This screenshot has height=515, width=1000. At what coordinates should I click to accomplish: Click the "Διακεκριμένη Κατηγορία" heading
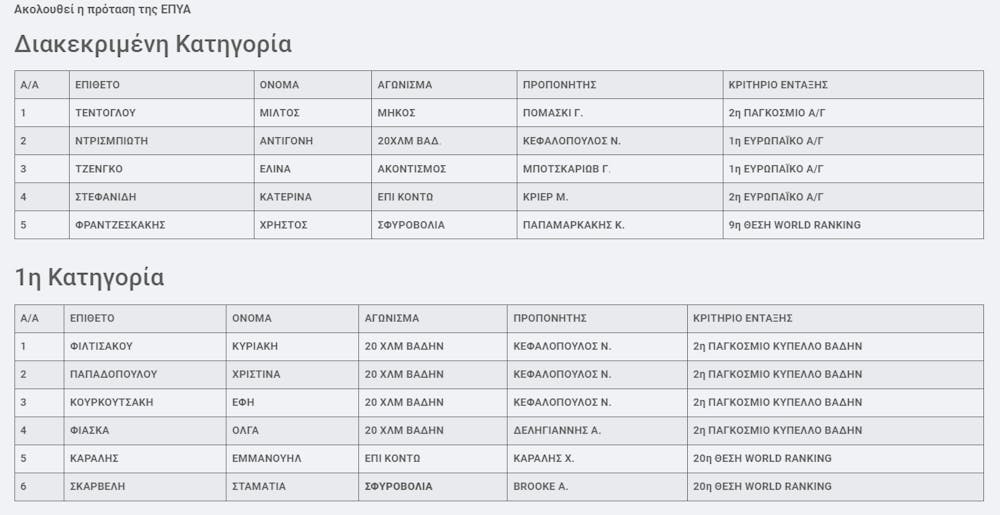pyautogui.click(x=153, y=44)
